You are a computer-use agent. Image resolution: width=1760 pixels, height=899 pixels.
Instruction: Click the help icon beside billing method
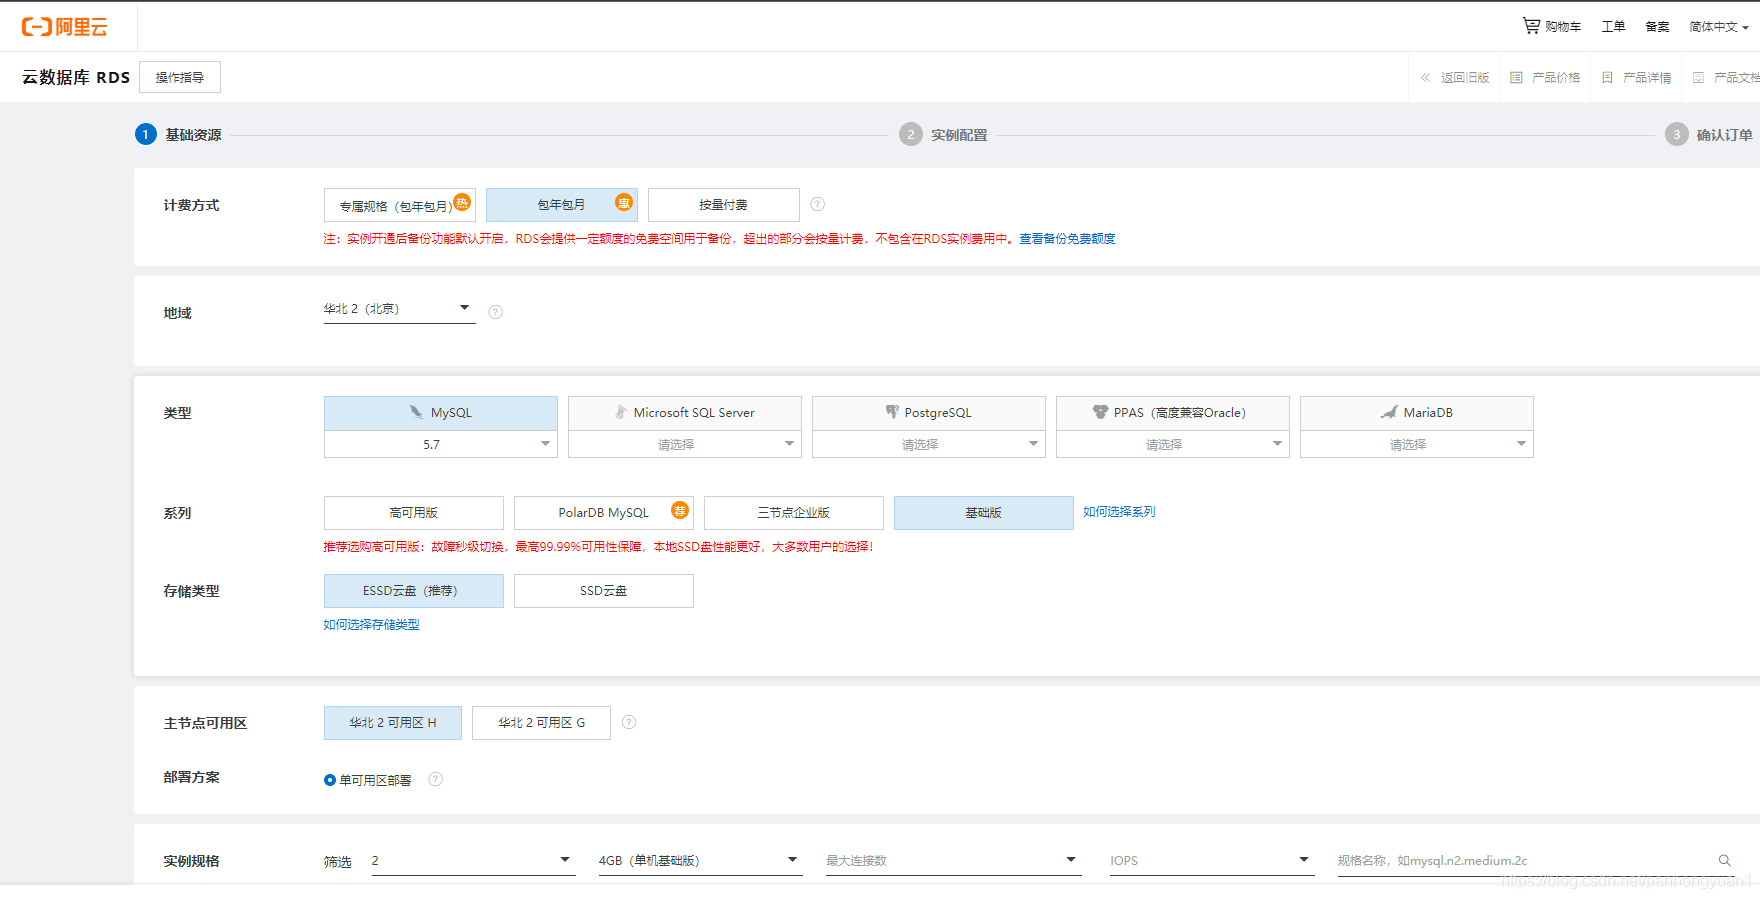818,204
